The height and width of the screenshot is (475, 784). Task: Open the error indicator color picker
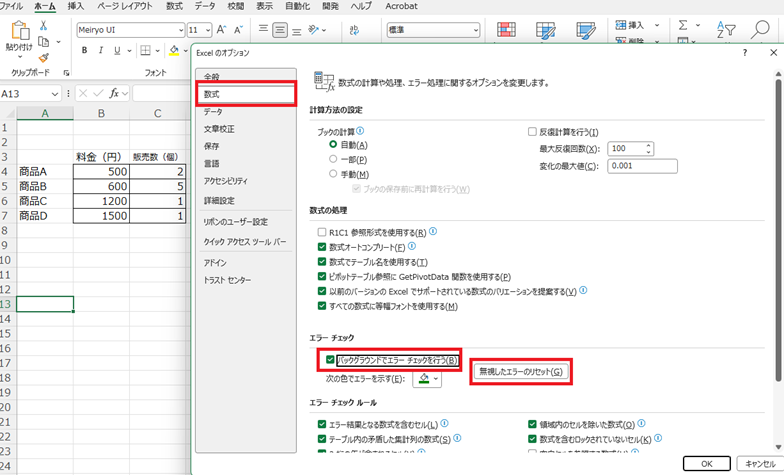point(427,379)
